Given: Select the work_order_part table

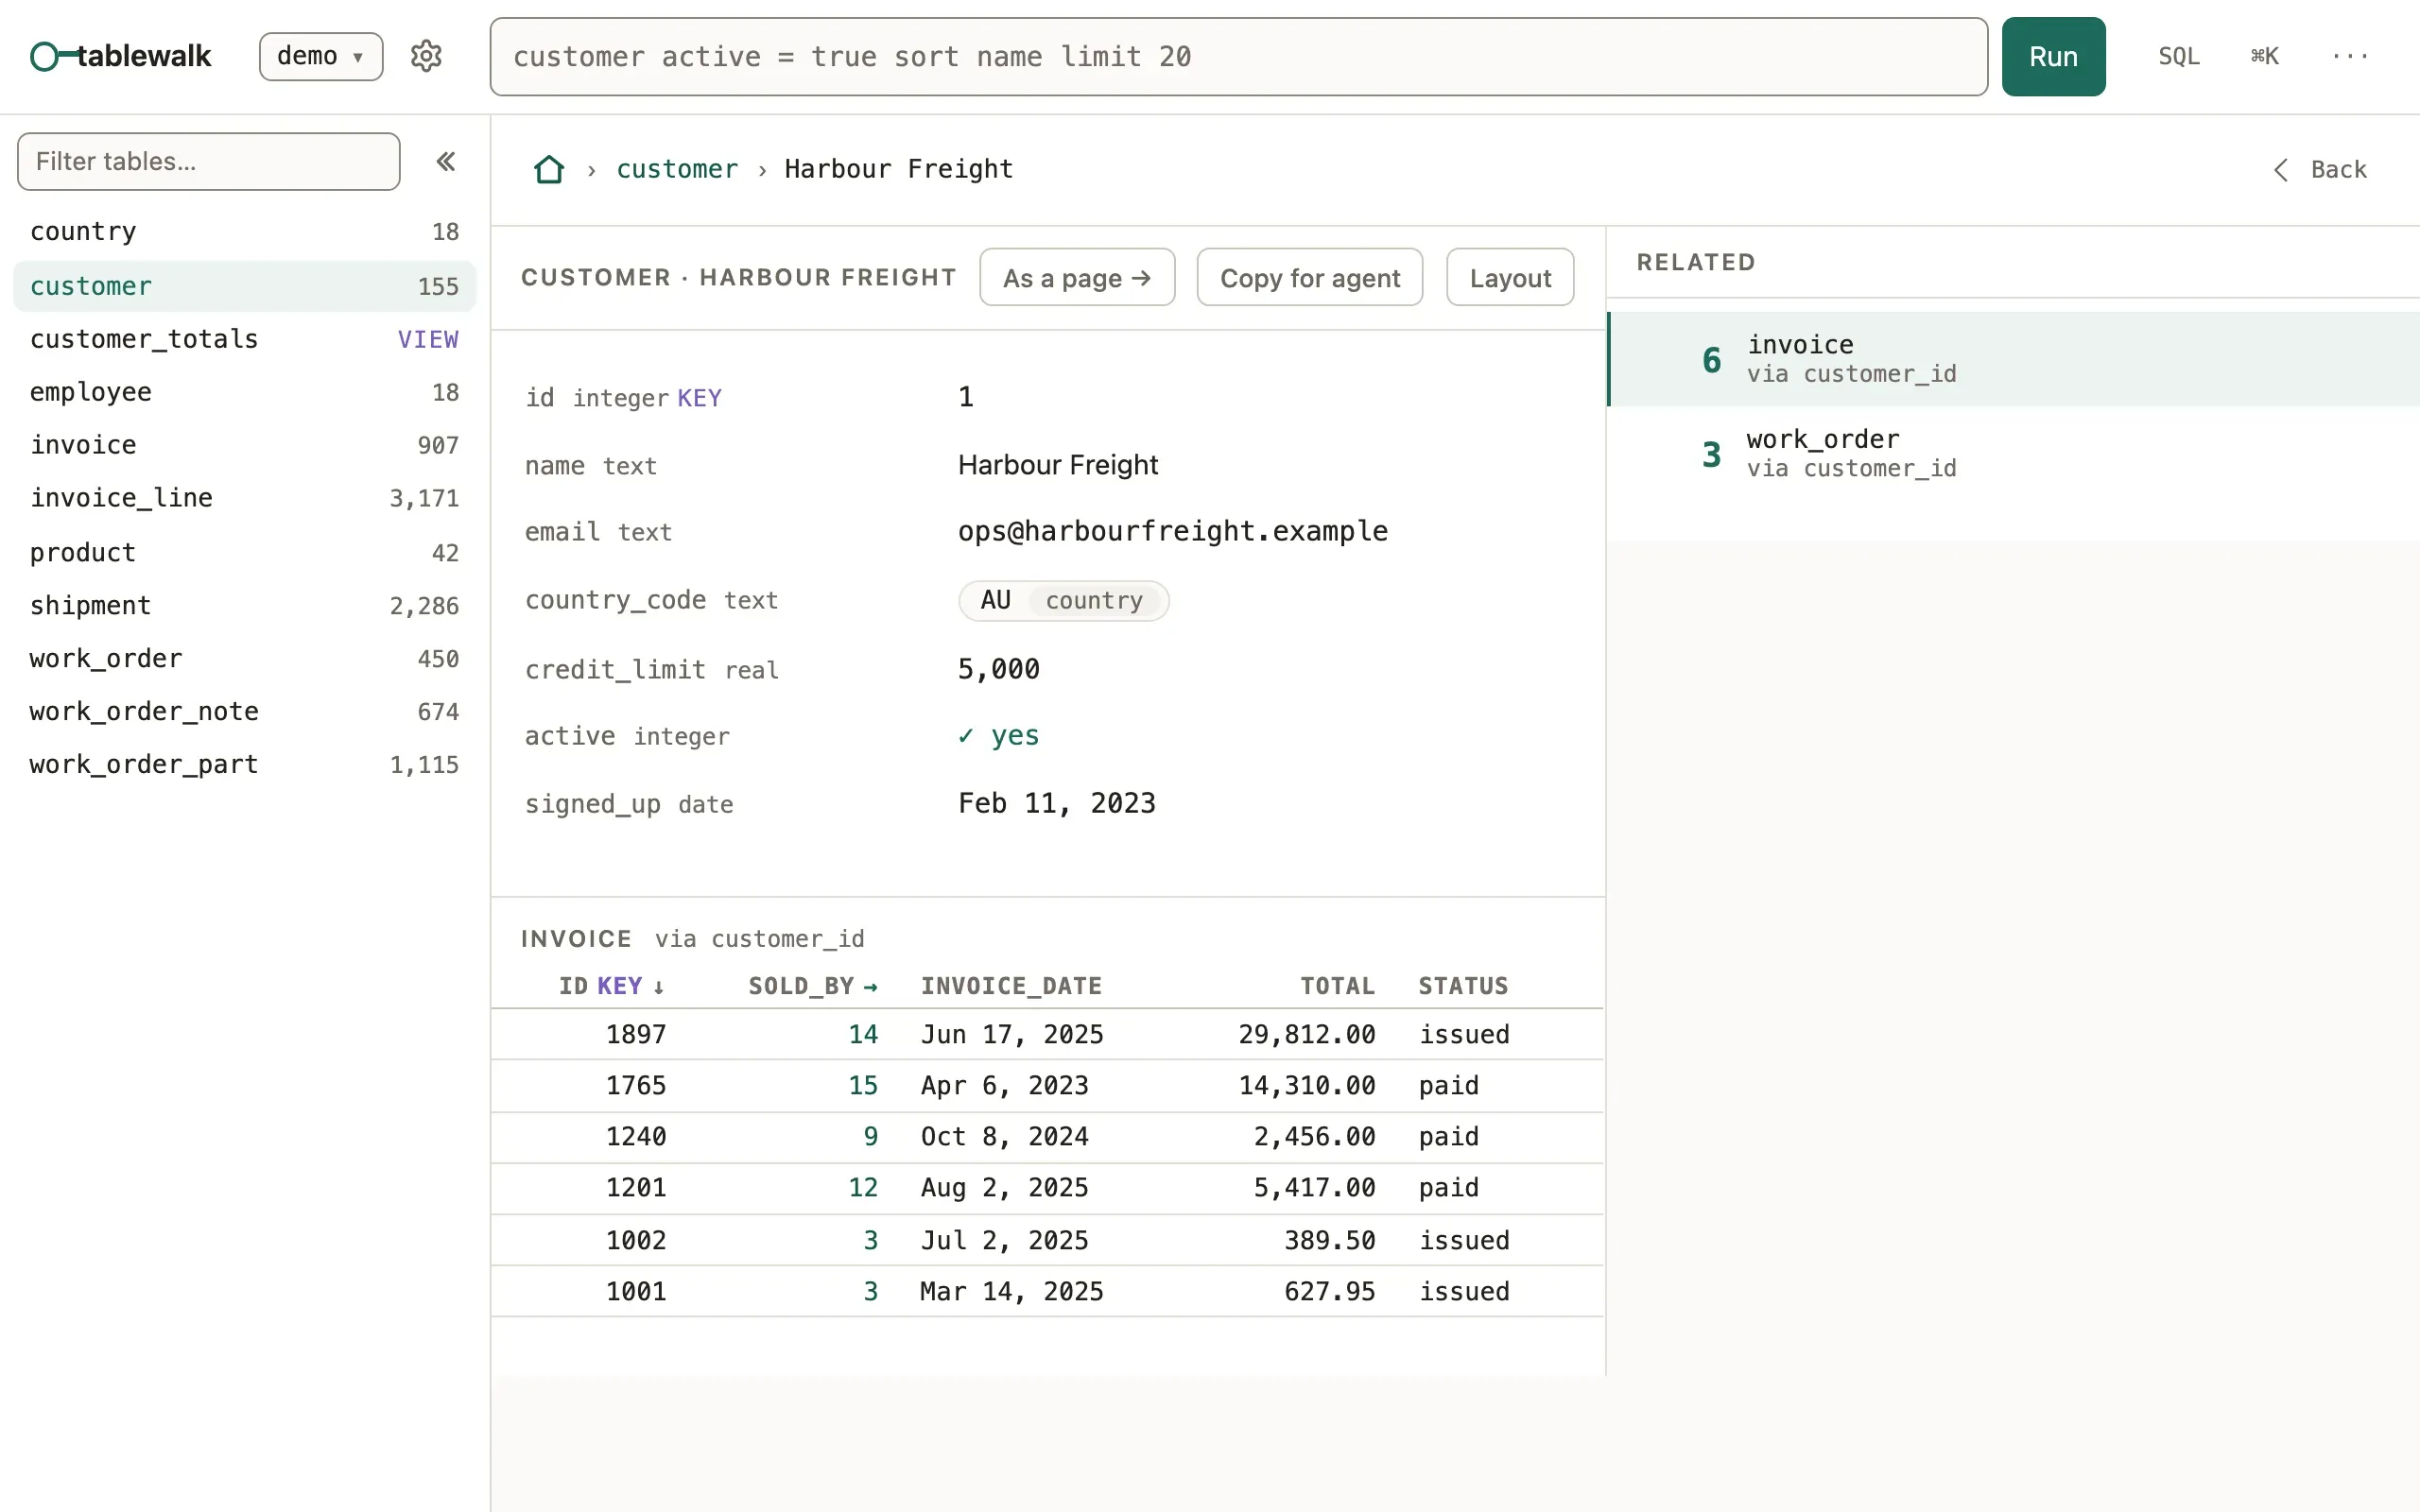Looking at the screenshot, I should click(x=244, y=765).
